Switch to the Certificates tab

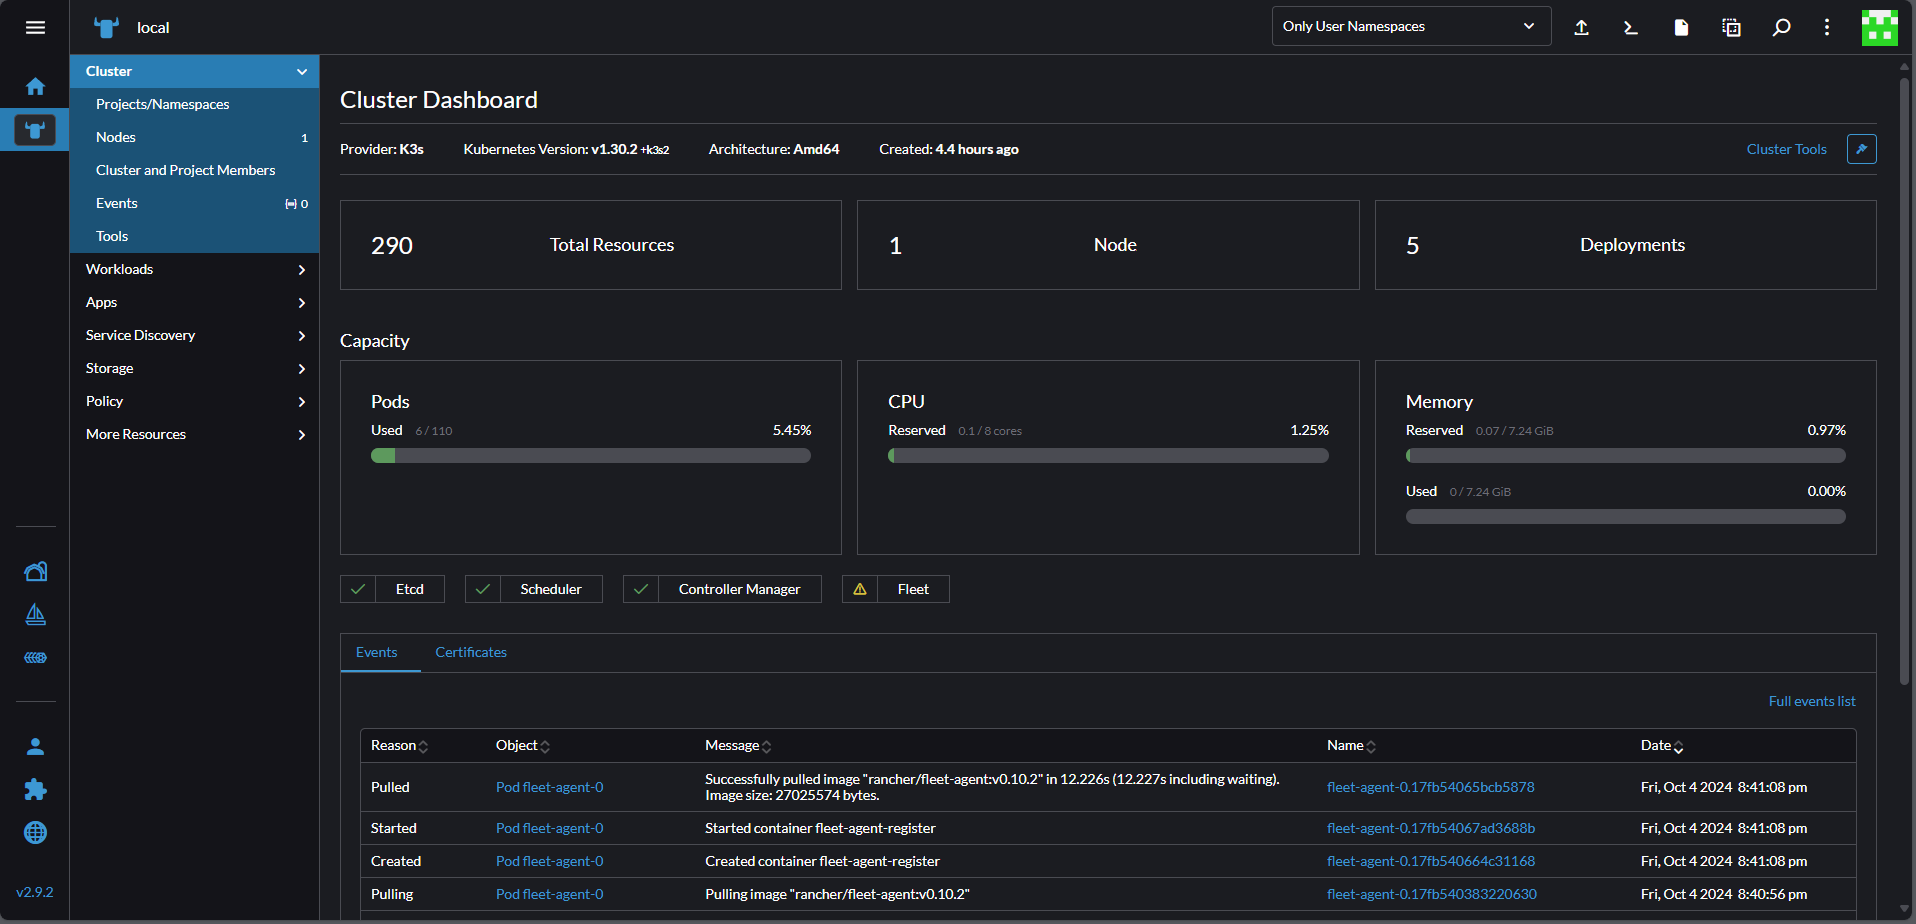[x=471, y=652]
